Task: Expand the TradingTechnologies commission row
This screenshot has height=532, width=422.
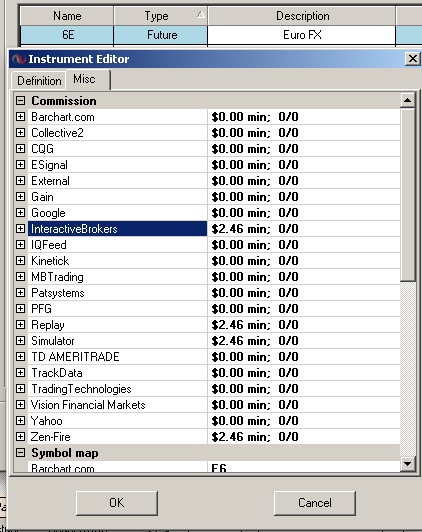Action: pyautogui.click(x=20, y=388)
